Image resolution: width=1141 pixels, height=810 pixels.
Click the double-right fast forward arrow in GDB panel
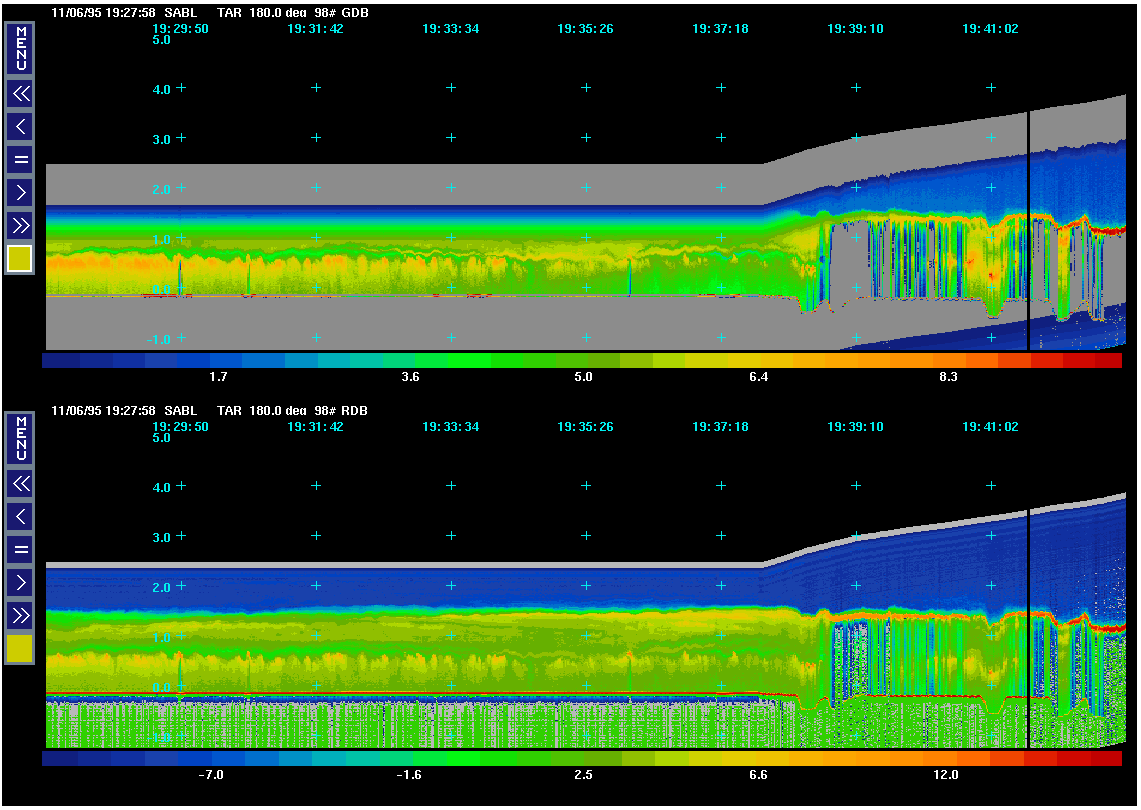20,225
